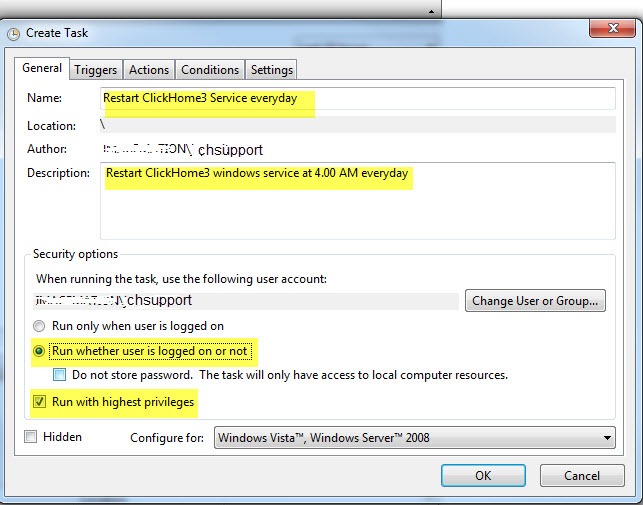Switch to the General tab
Image resolution: width=643 pixels, height=505 pixels.
(41, 69)
